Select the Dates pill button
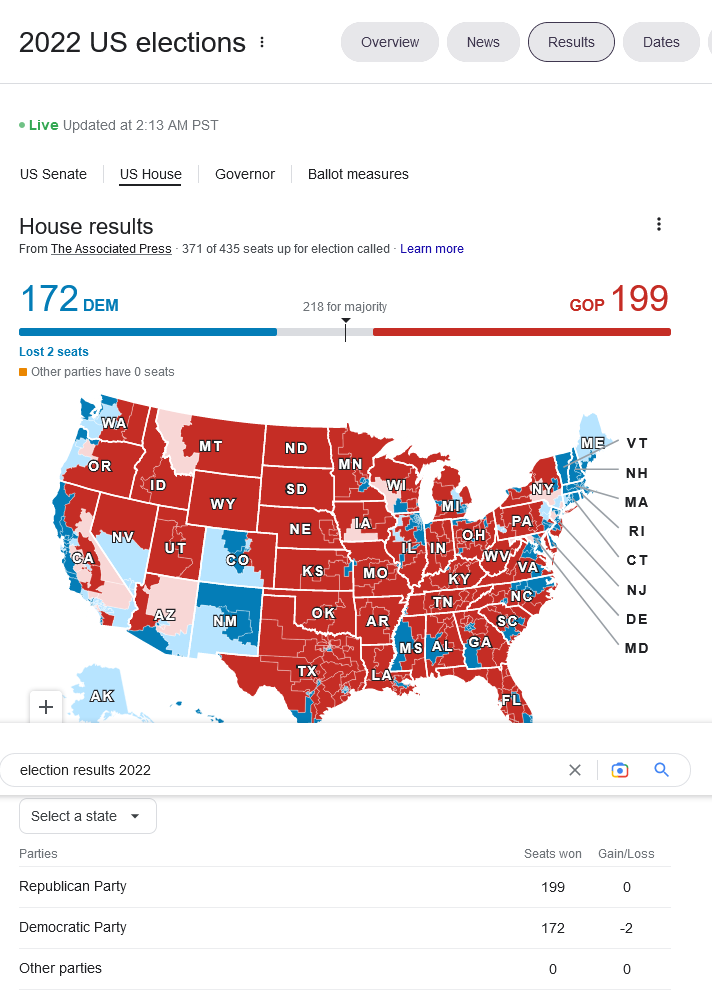 coord(661,42)
